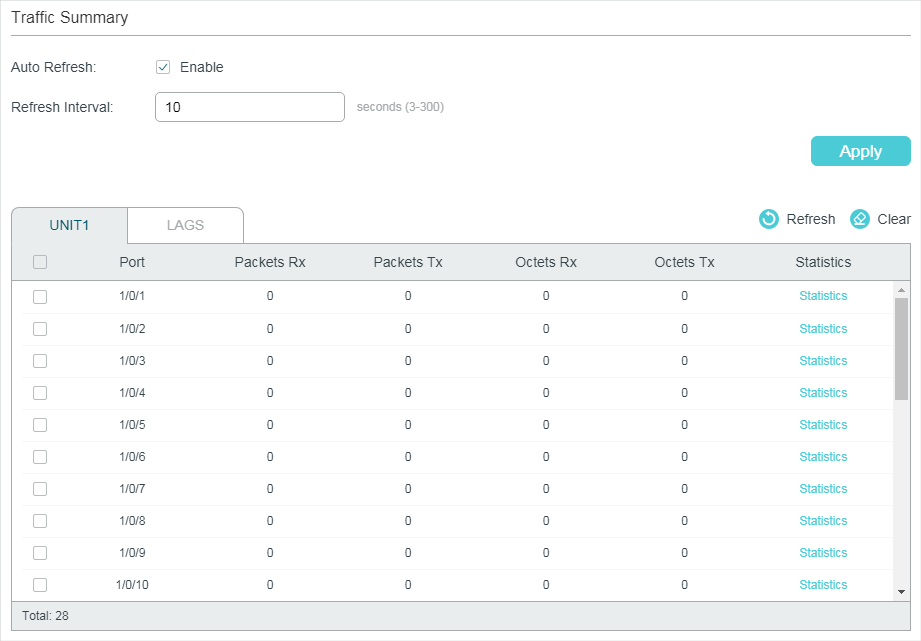Screen dimensions: 921x641
Task: Open Statistics link for port 1/0/3
Action: pos(823,361)
